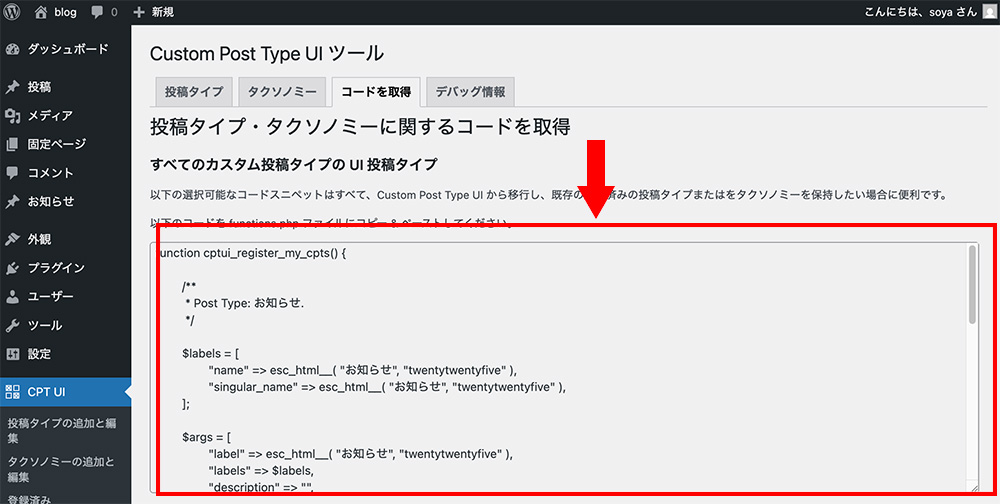
Task: Click the plus icon for 新規
Action: 139,12
